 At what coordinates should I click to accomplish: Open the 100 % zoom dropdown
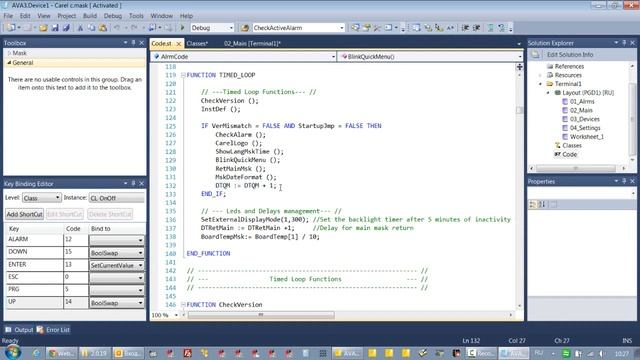tap(176, 315)
